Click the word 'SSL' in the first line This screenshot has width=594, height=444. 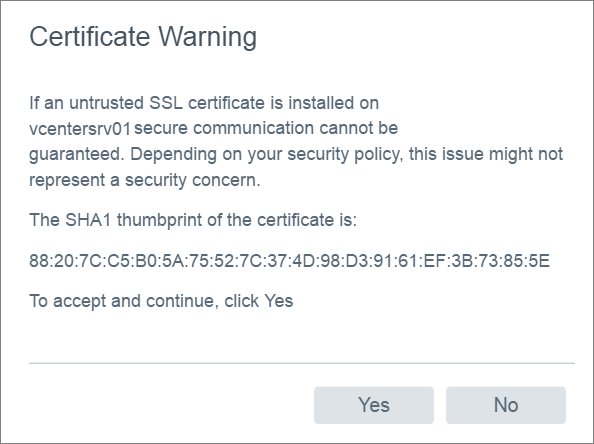pyautogui.click(x=166, y=103)
